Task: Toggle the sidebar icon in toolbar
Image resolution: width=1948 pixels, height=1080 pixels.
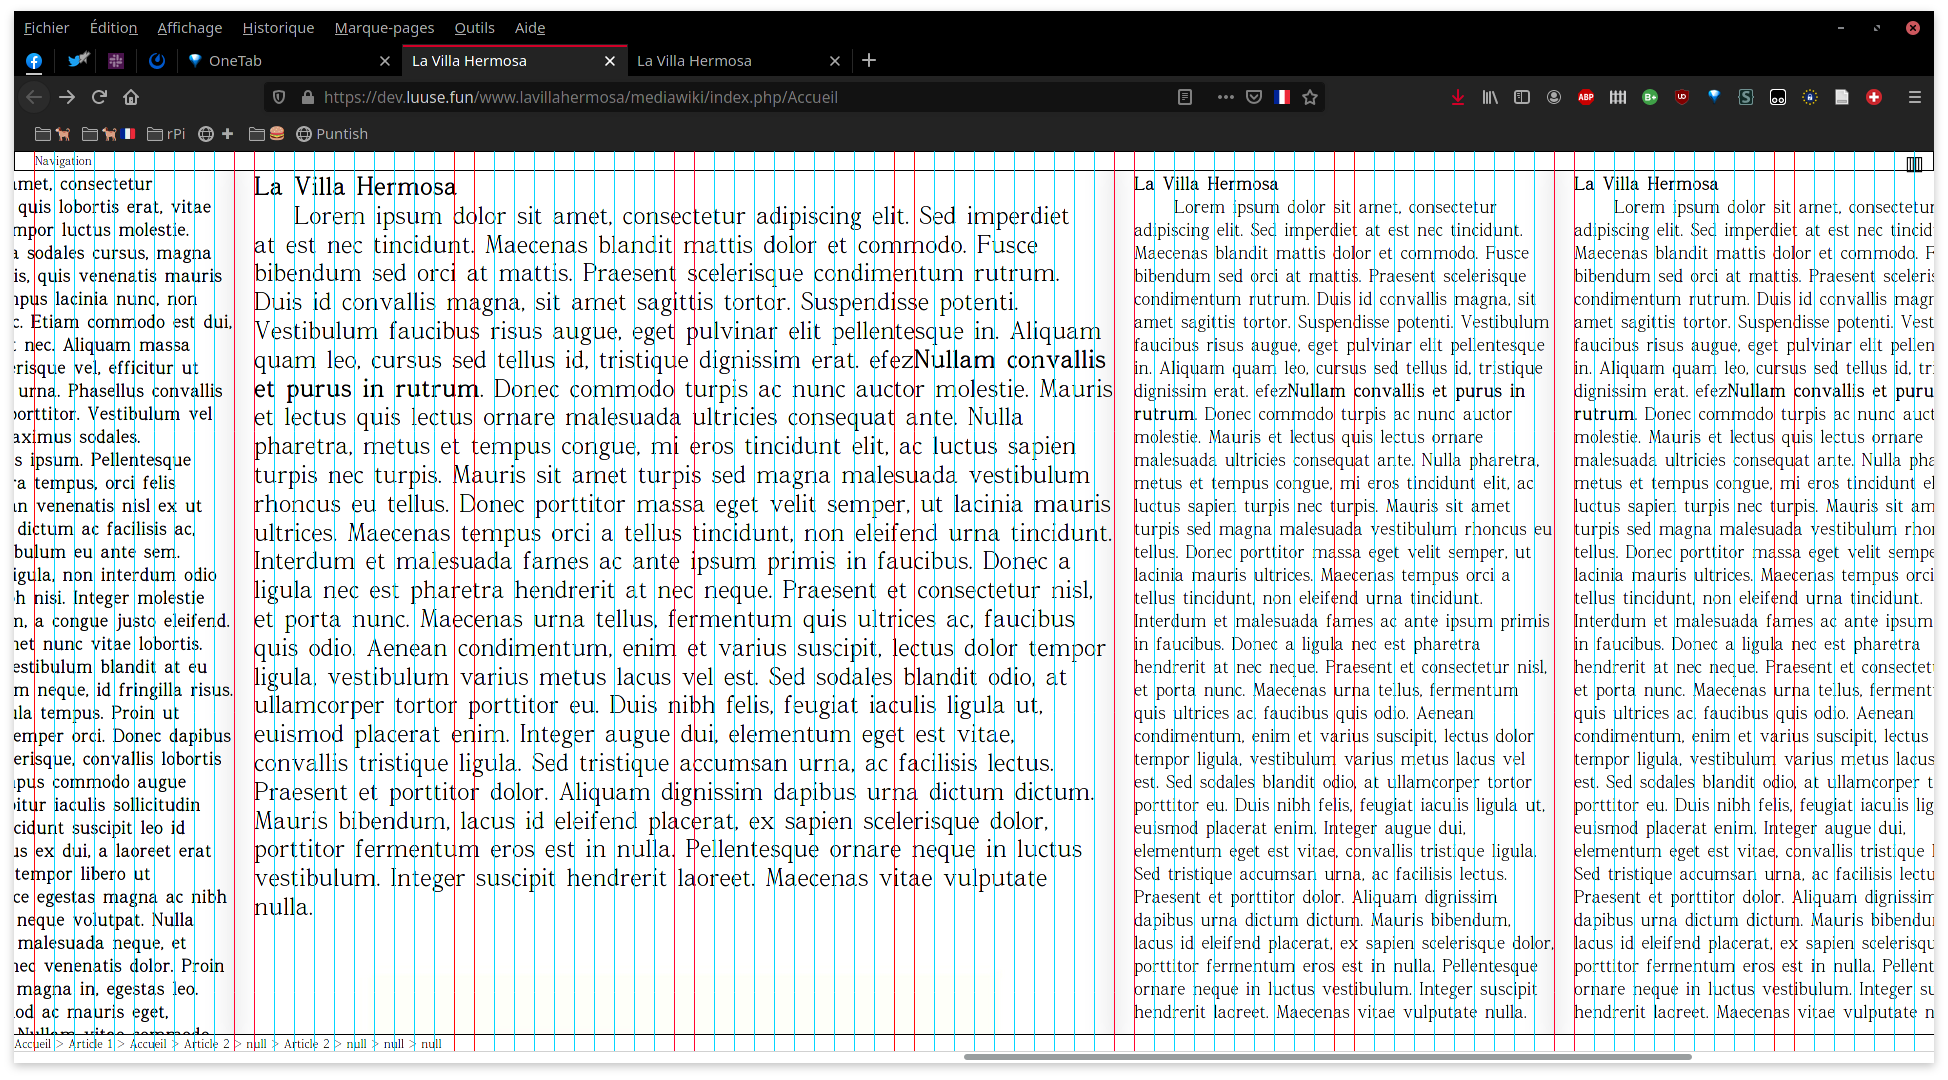Action: click(1522, 97)
